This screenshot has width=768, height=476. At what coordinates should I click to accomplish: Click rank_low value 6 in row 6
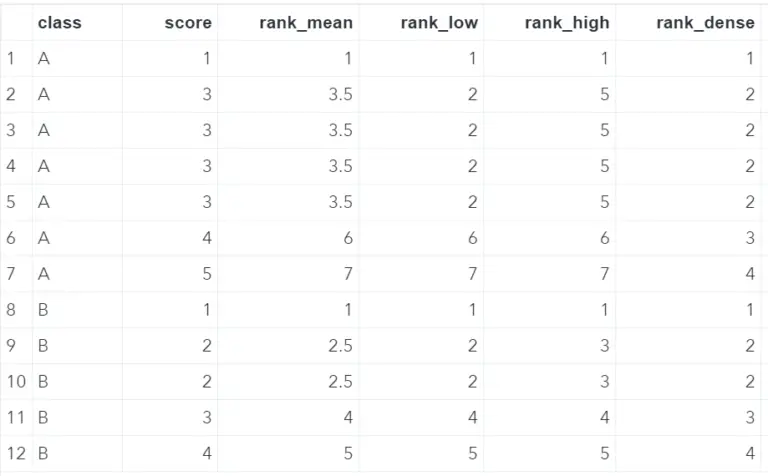pos(472,238)
